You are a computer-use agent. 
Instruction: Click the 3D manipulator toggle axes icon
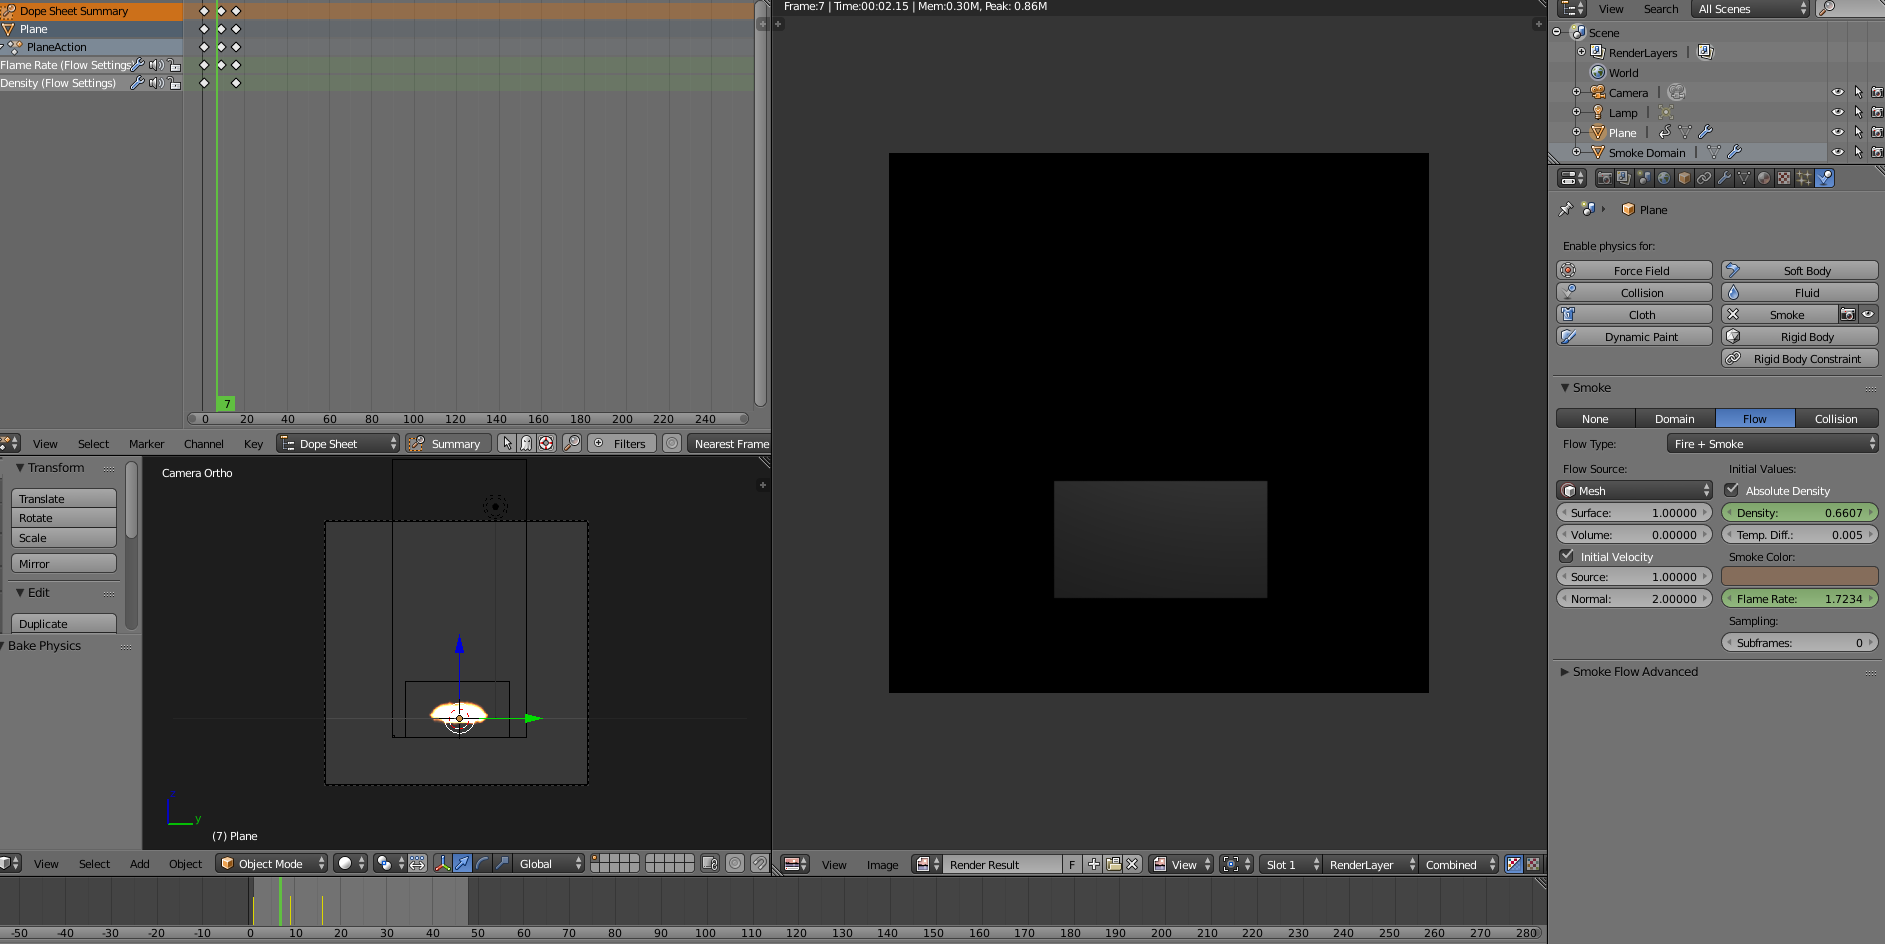442,863
